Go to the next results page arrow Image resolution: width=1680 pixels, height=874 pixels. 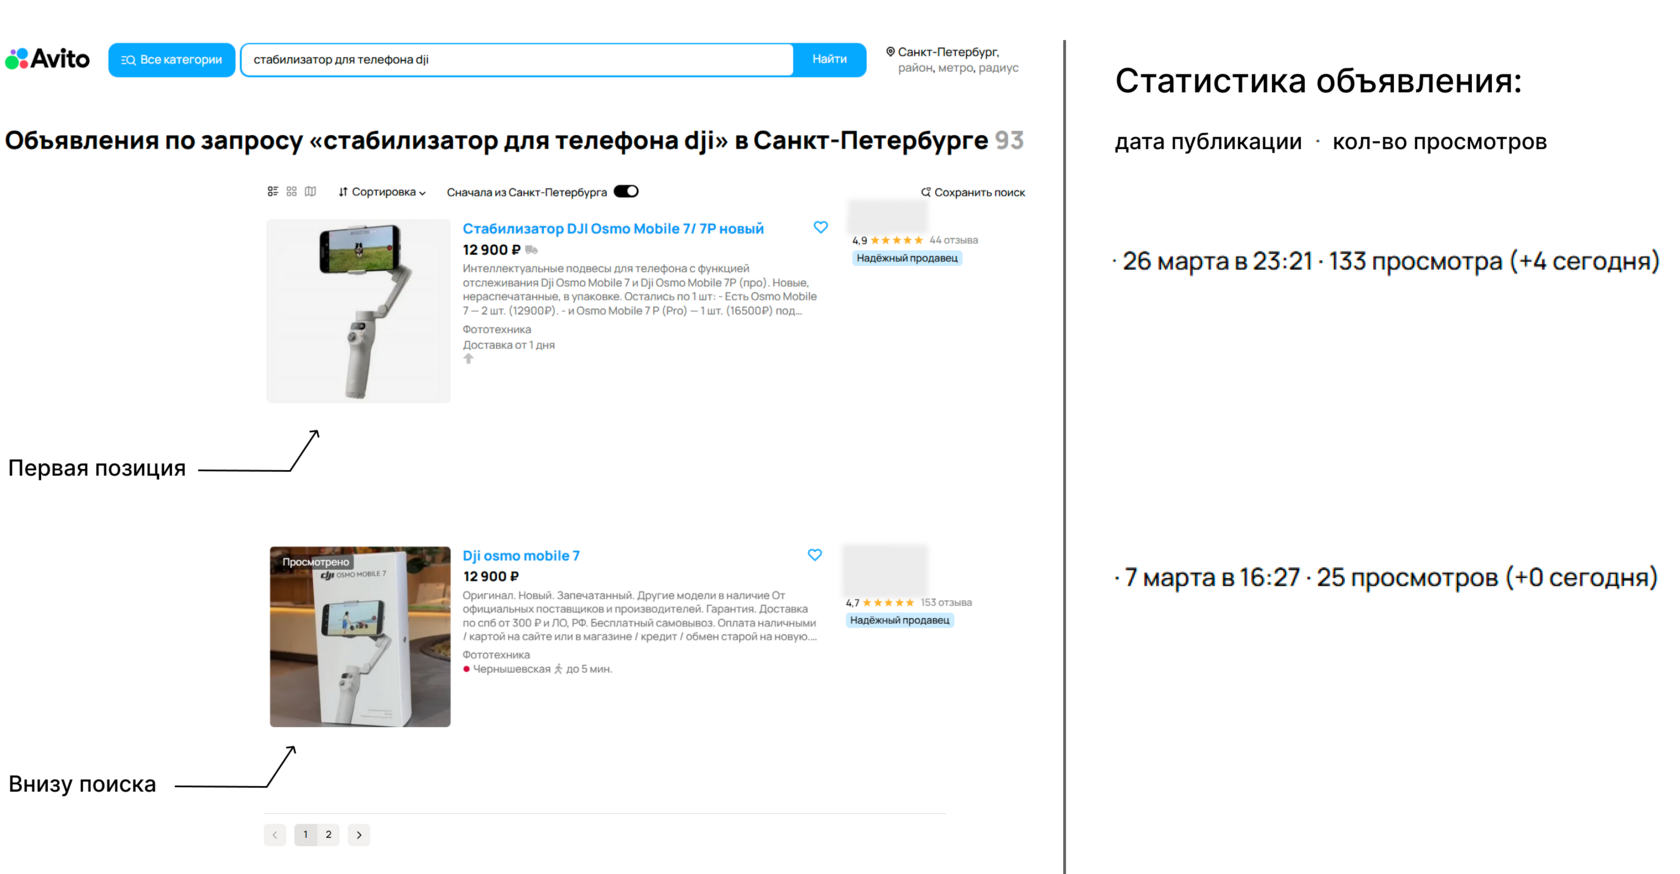pyautogui.click(x=359, y=835)
